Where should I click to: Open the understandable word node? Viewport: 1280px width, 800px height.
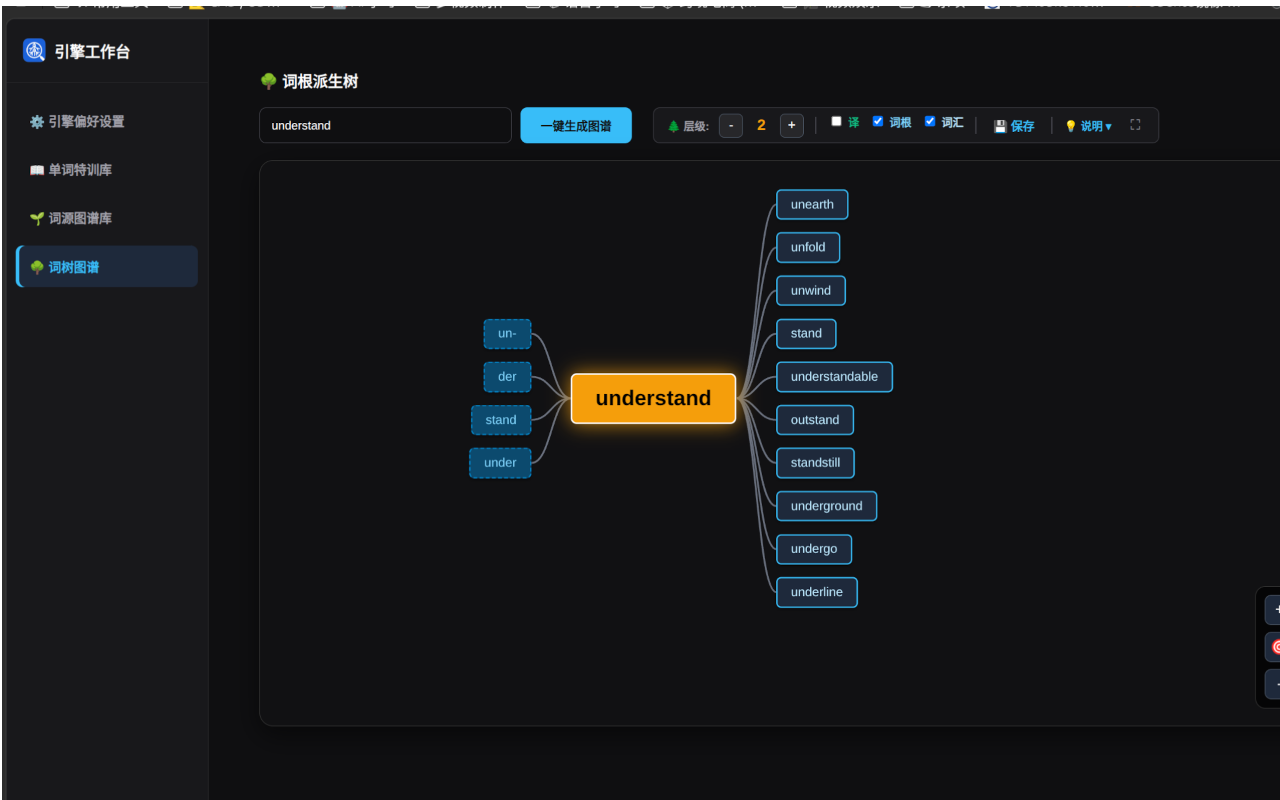[834, 377]
